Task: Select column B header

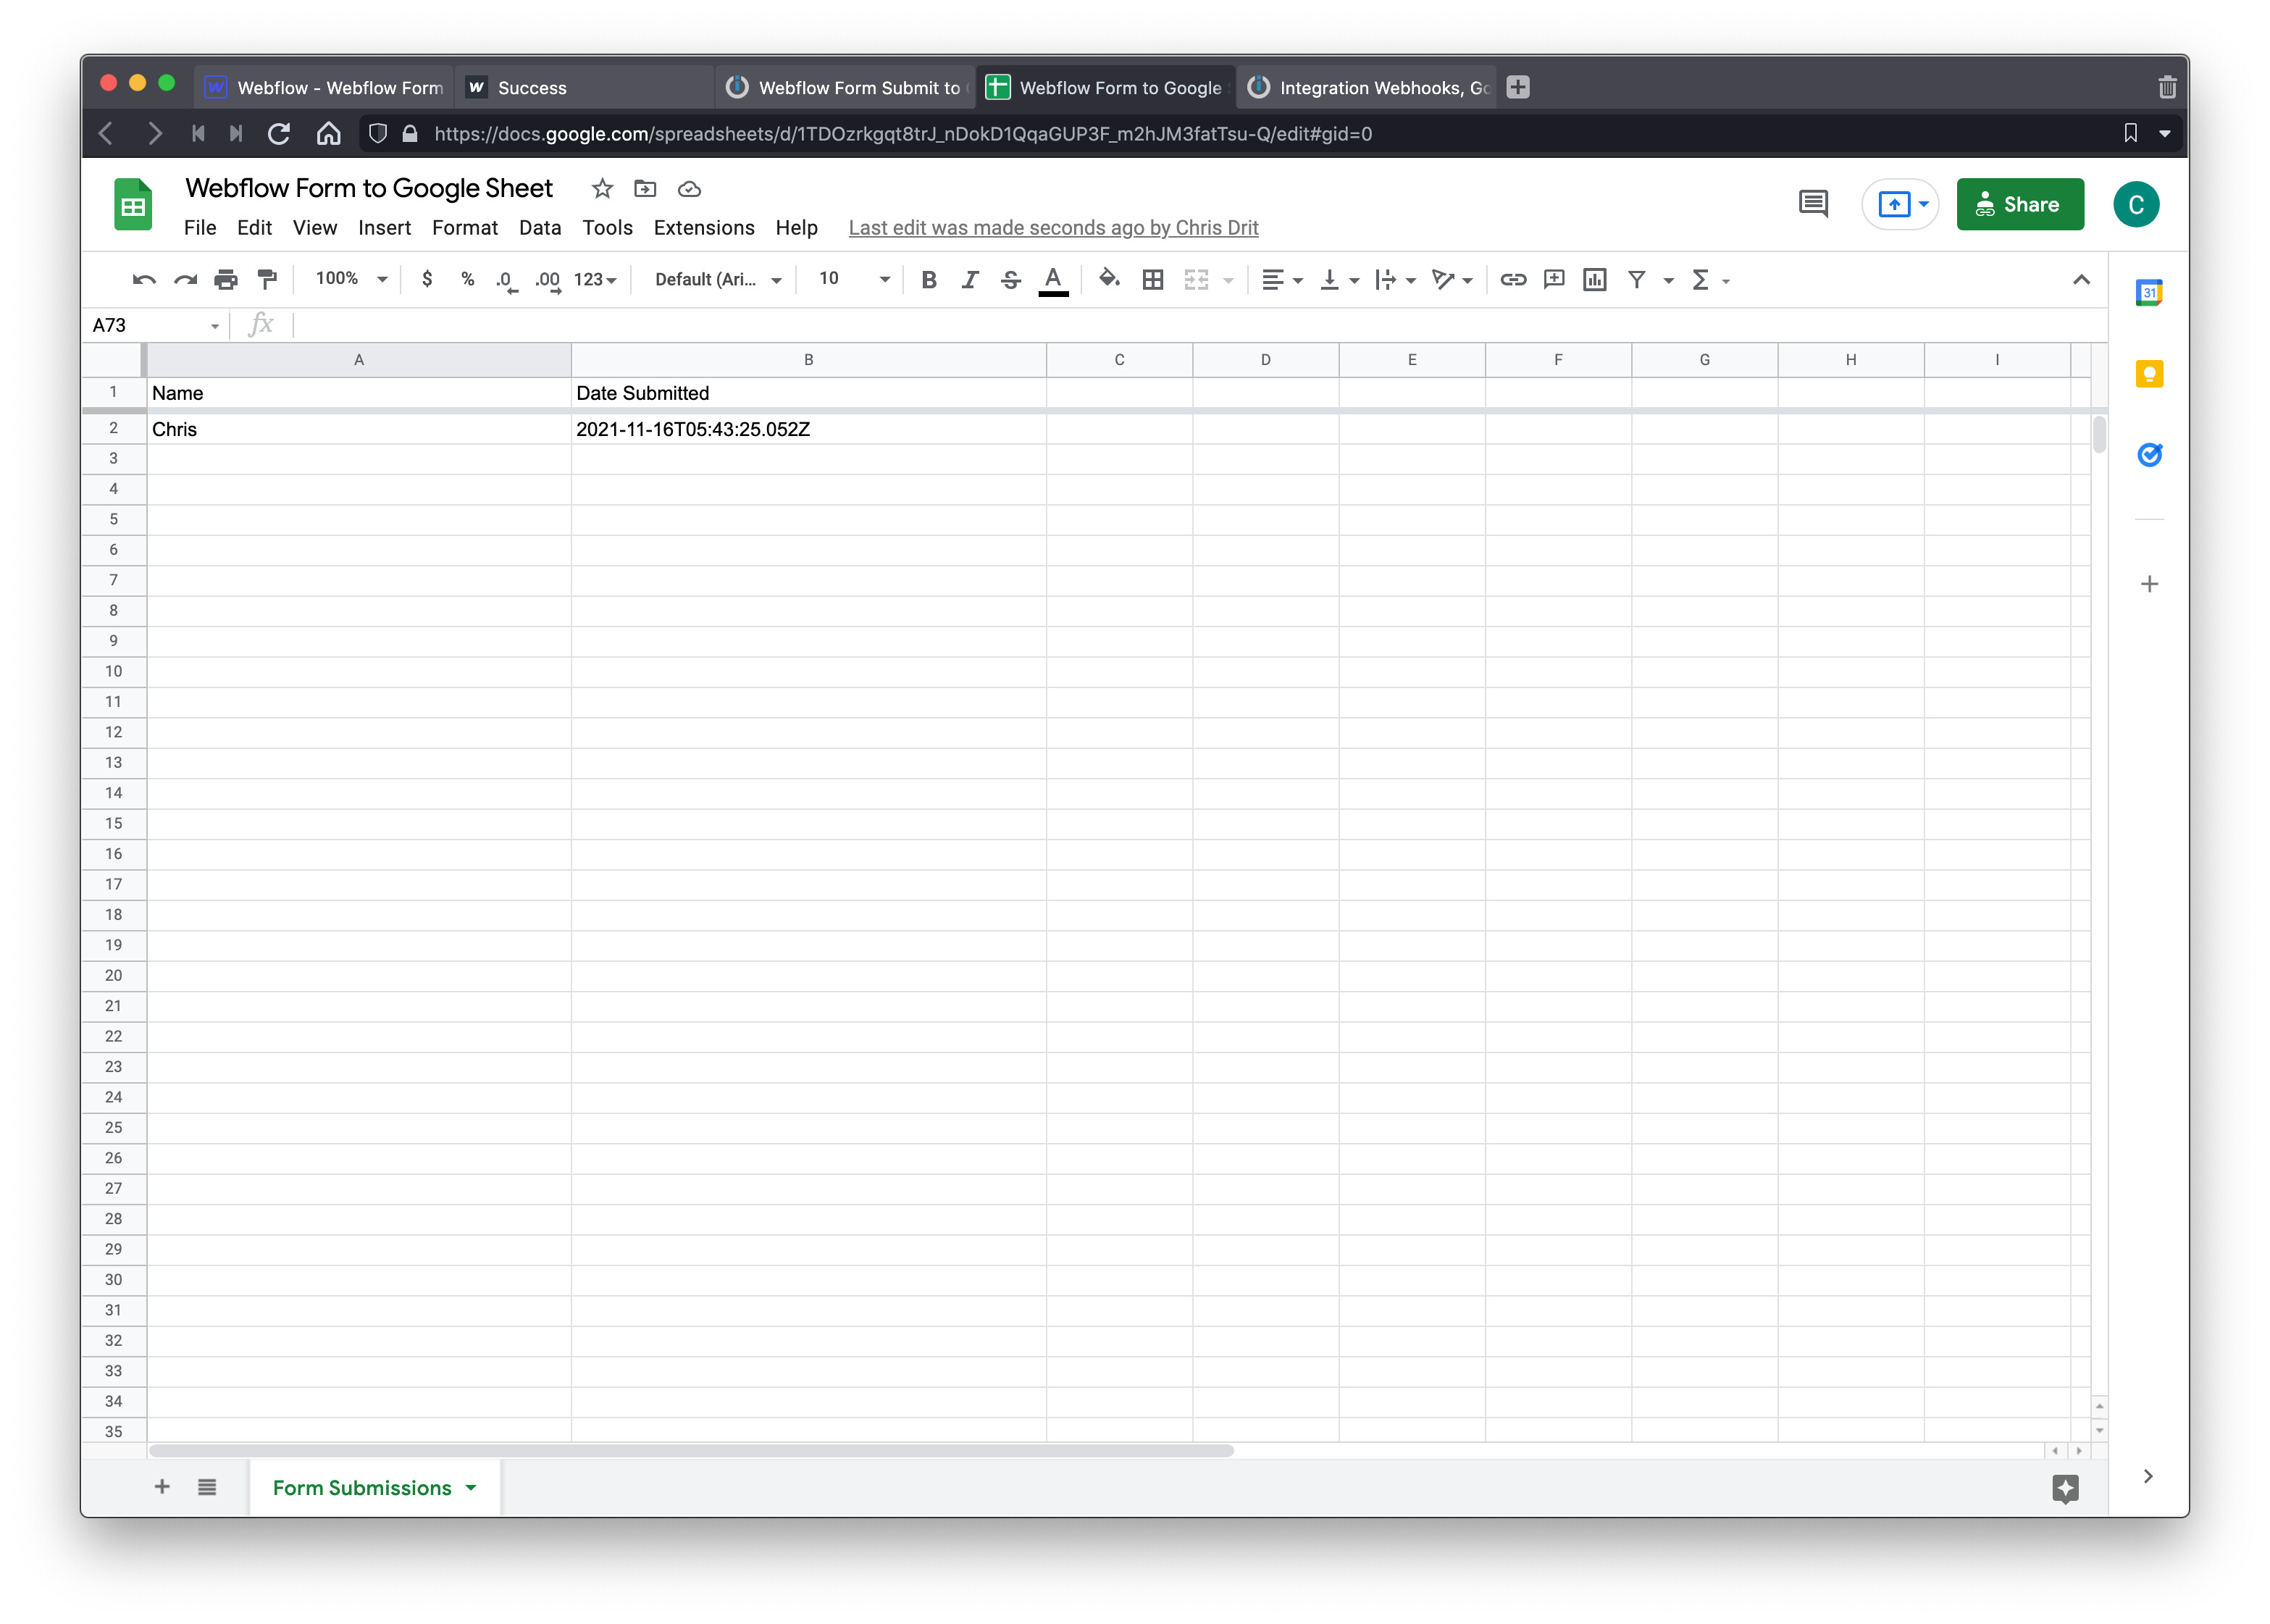Action: (808, 360)
